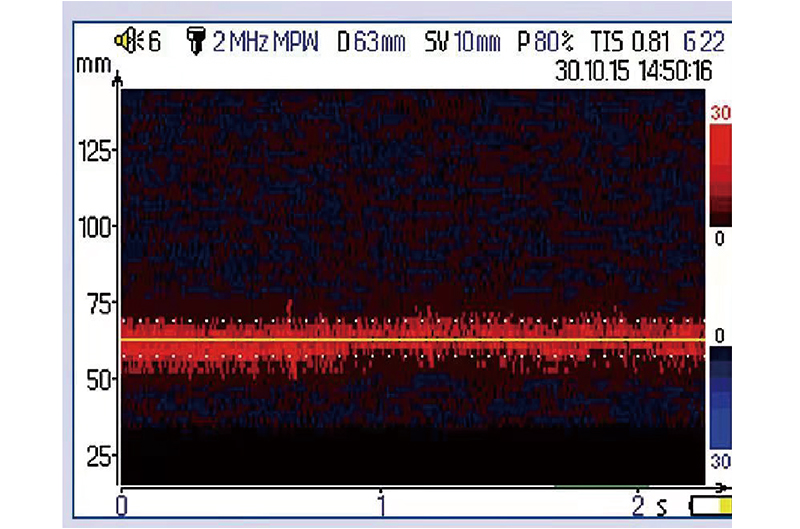Click the 2 s time axis mark
800x529 pixels.
[x=645, y=503]
